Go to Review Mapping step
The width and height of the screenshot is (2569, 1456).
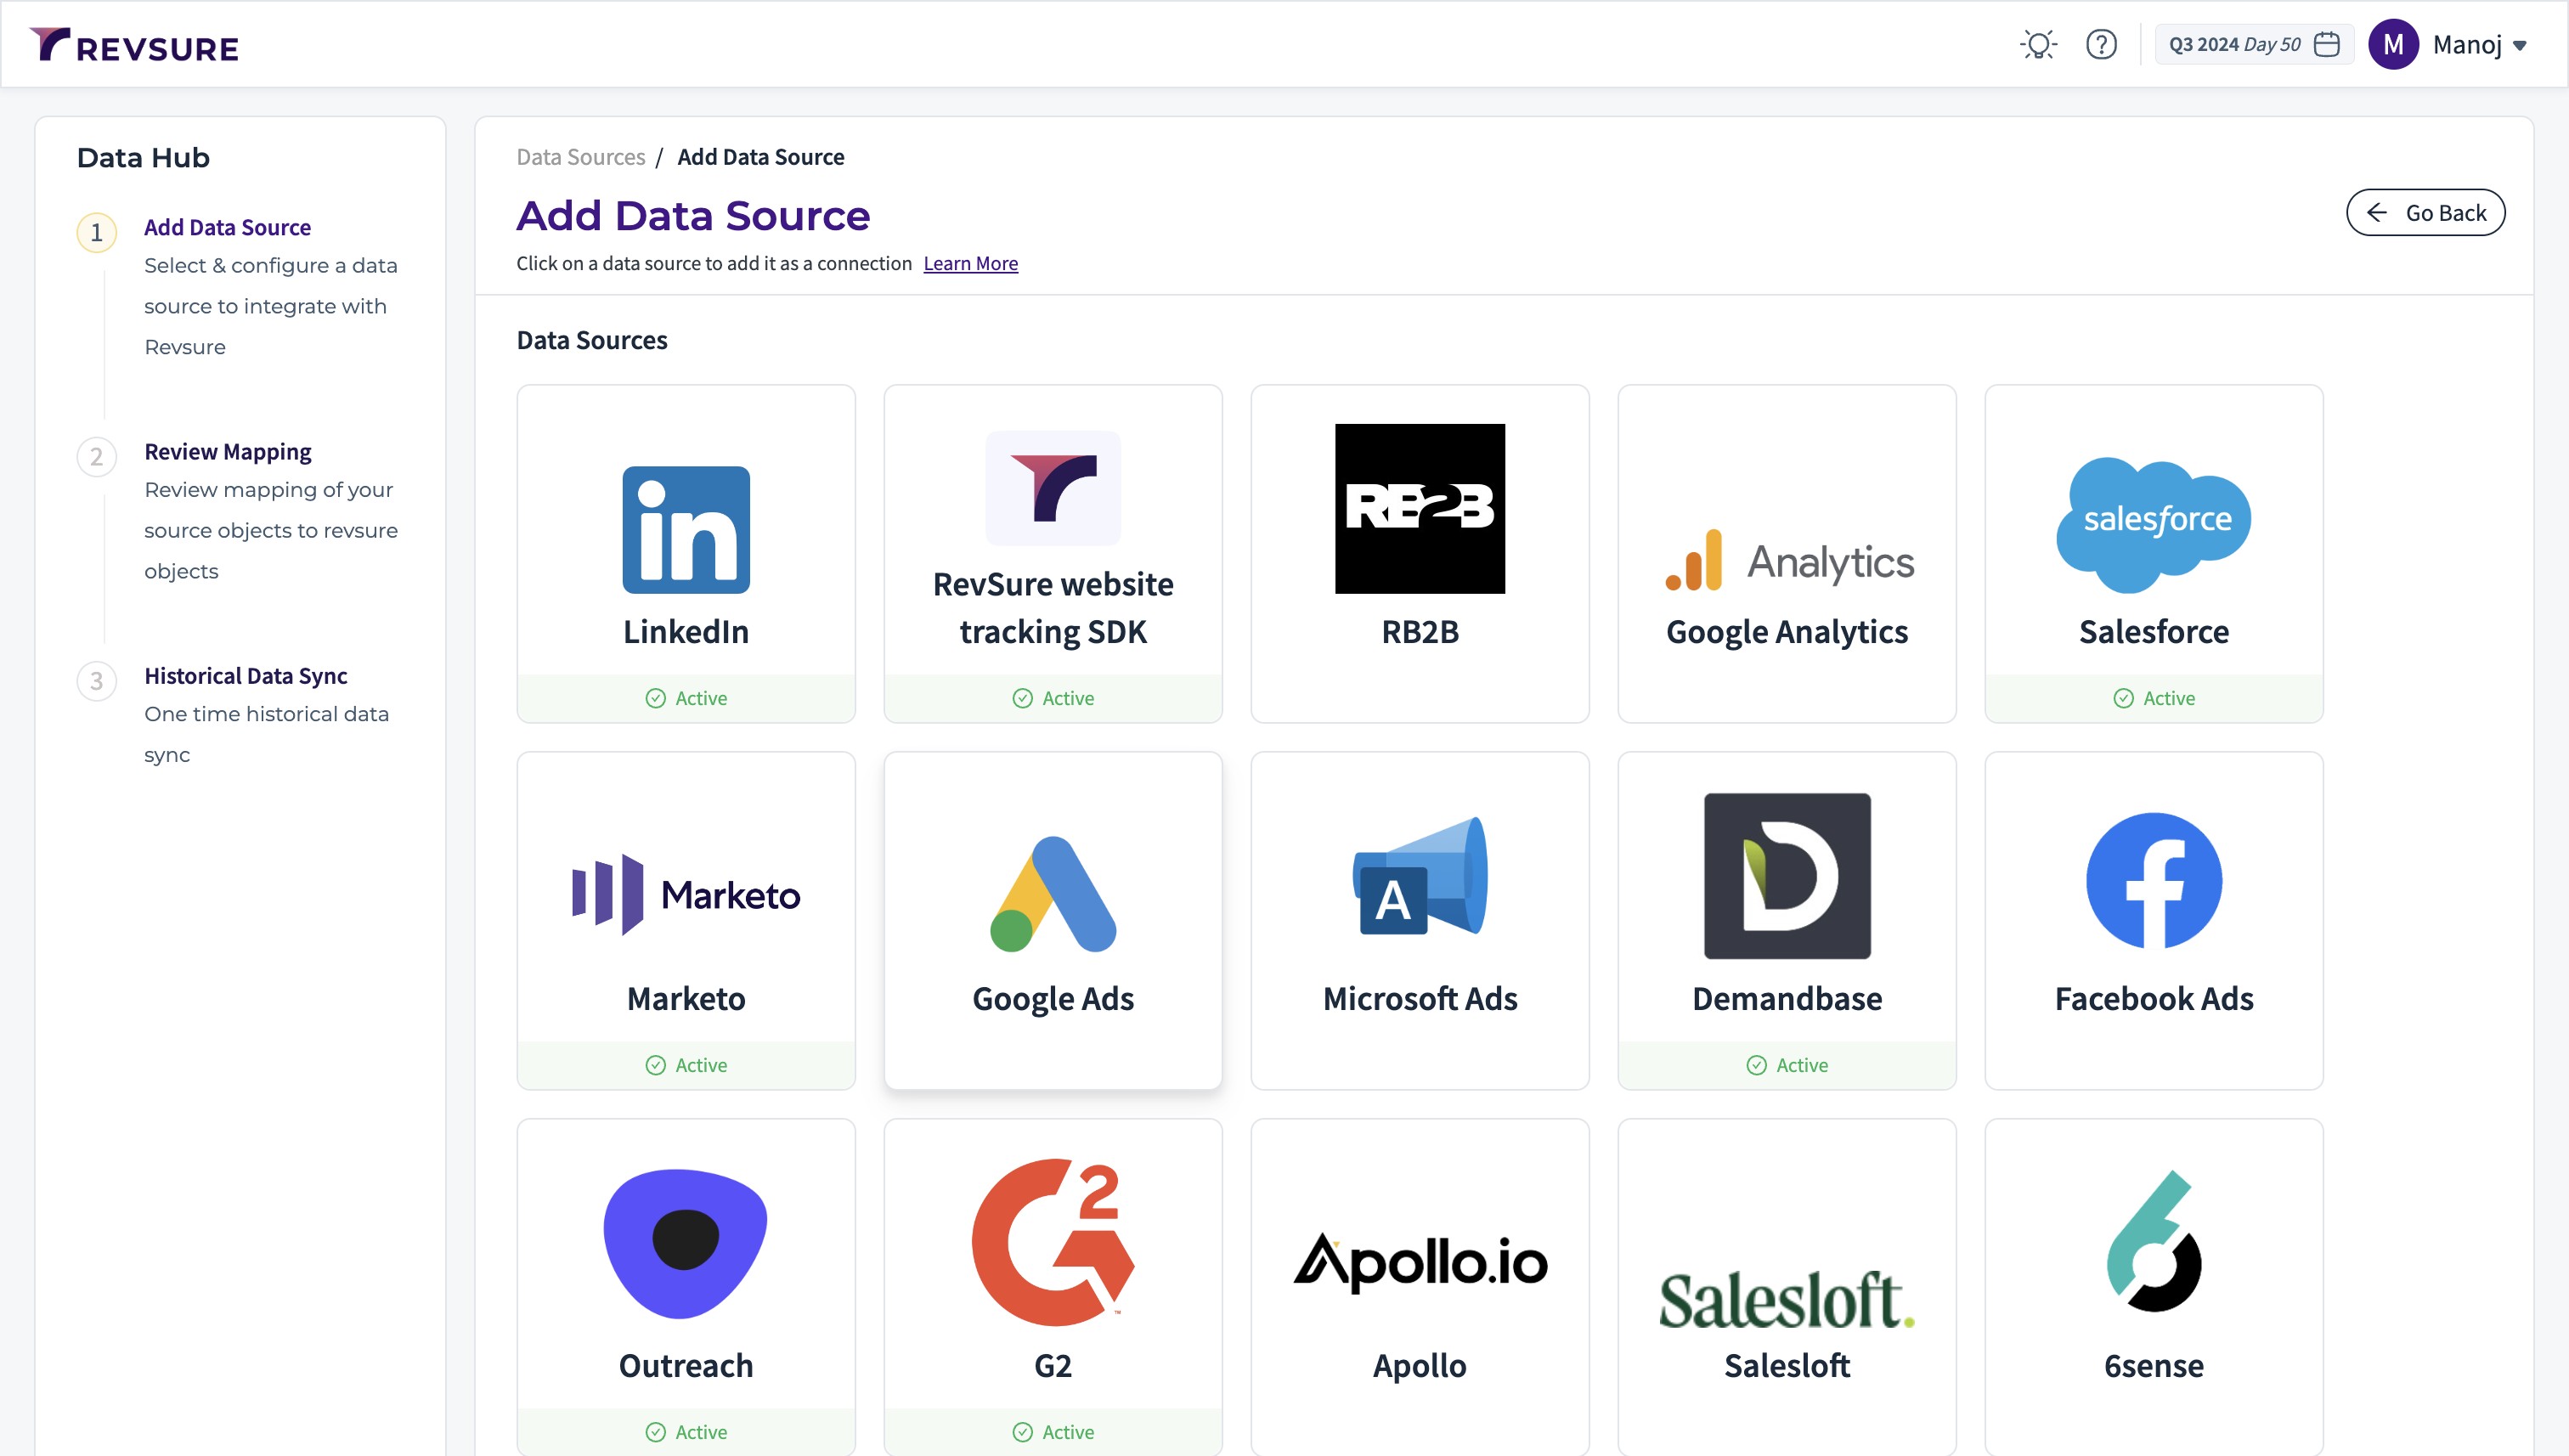pos(228,451)
